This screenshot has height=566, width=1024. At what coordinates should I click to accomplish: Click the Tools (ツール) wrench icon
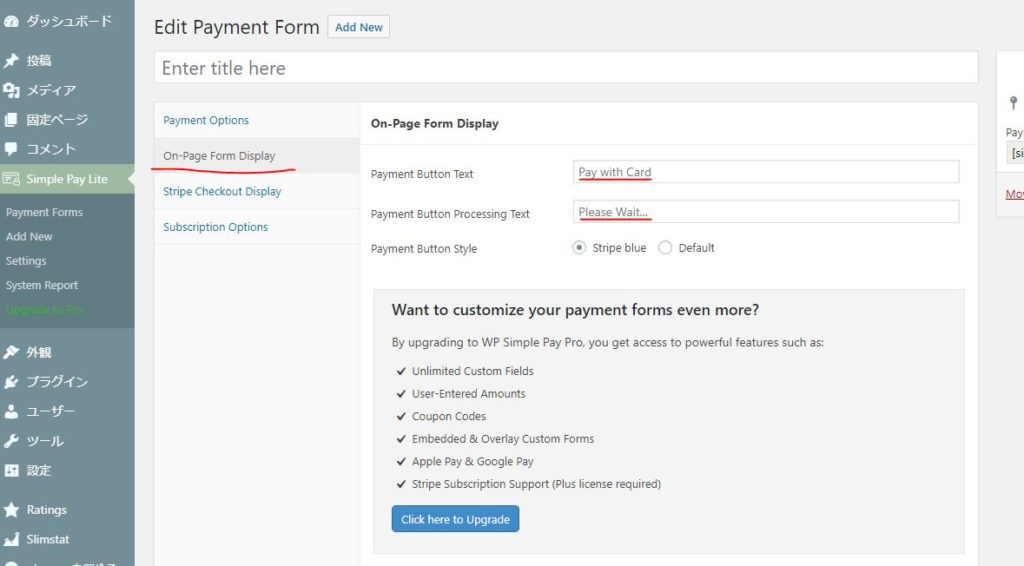(x=10, y=441)
